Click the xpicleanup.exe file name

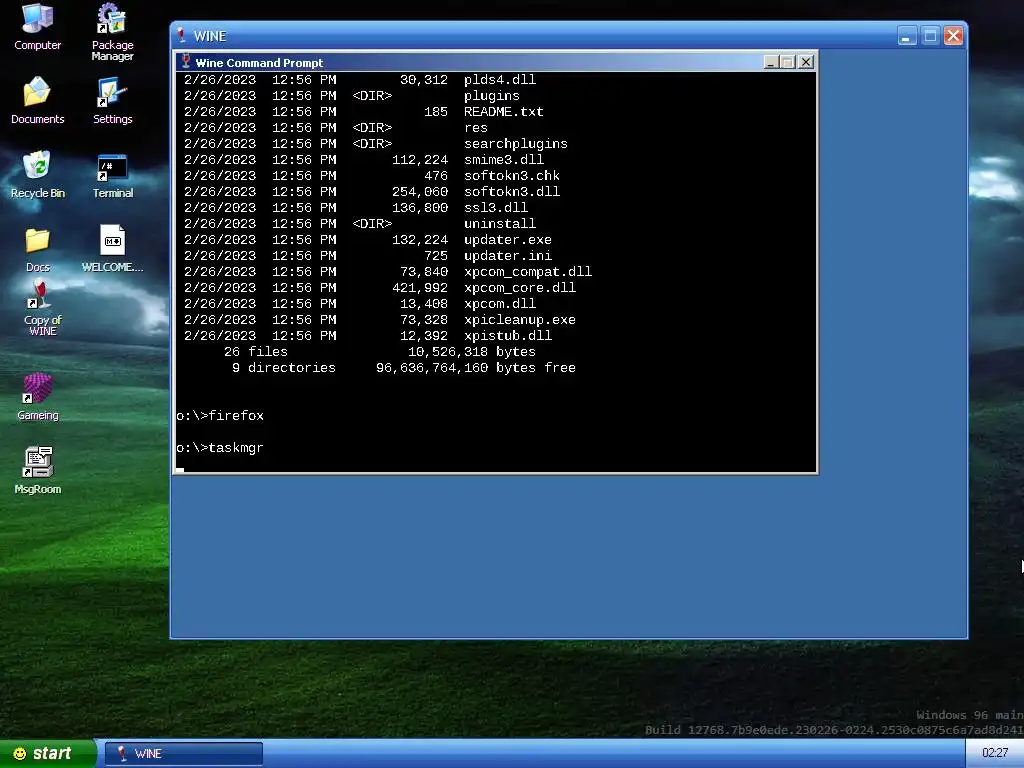520,320
